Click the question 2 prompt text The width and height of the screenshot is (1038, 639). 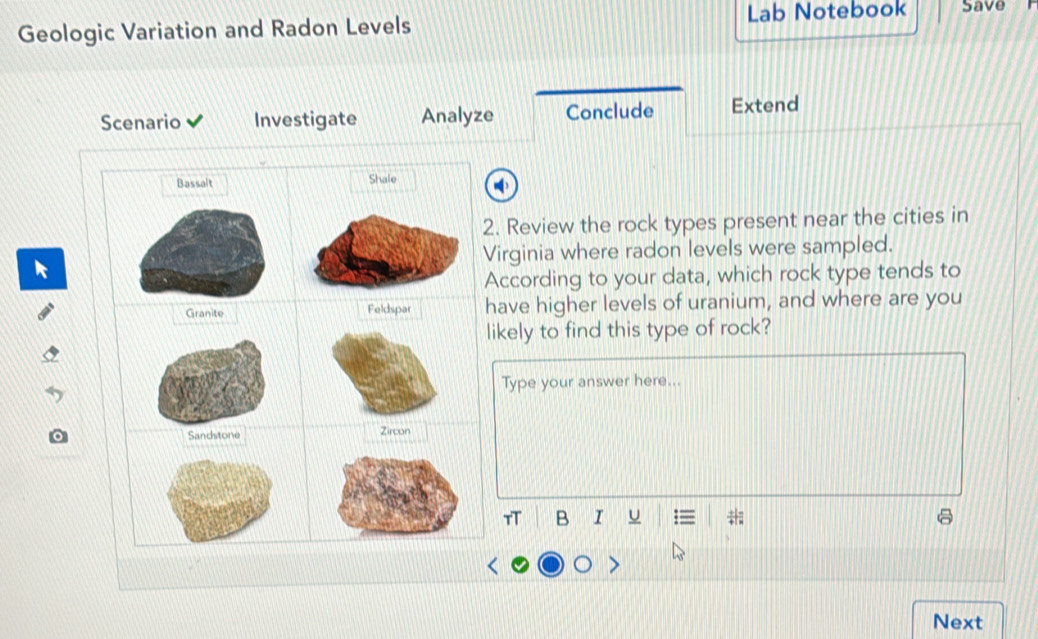725,273
